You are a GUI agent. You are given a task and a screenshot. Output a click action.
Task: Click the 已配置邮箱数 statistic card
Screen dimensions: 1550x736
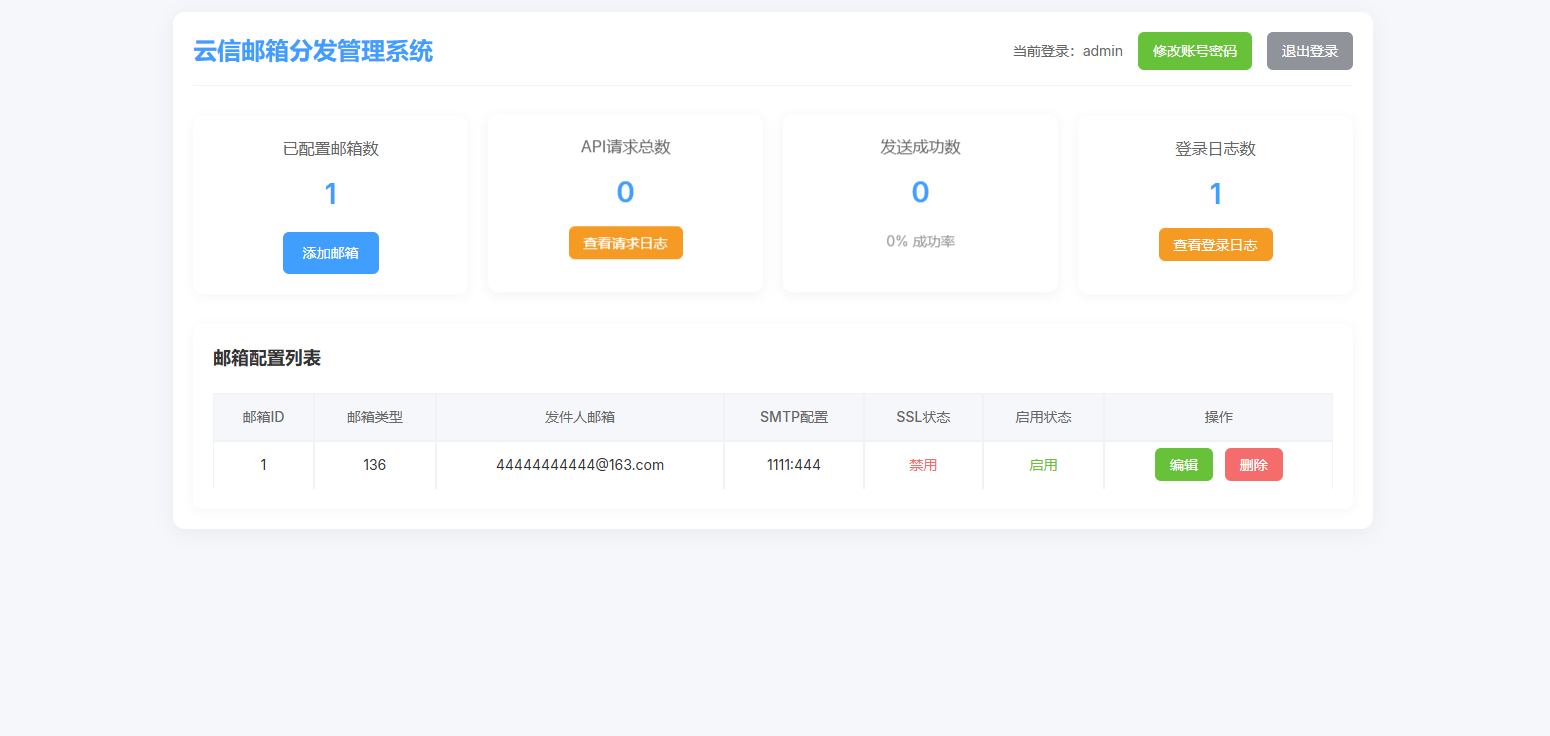tap(330, 147)
